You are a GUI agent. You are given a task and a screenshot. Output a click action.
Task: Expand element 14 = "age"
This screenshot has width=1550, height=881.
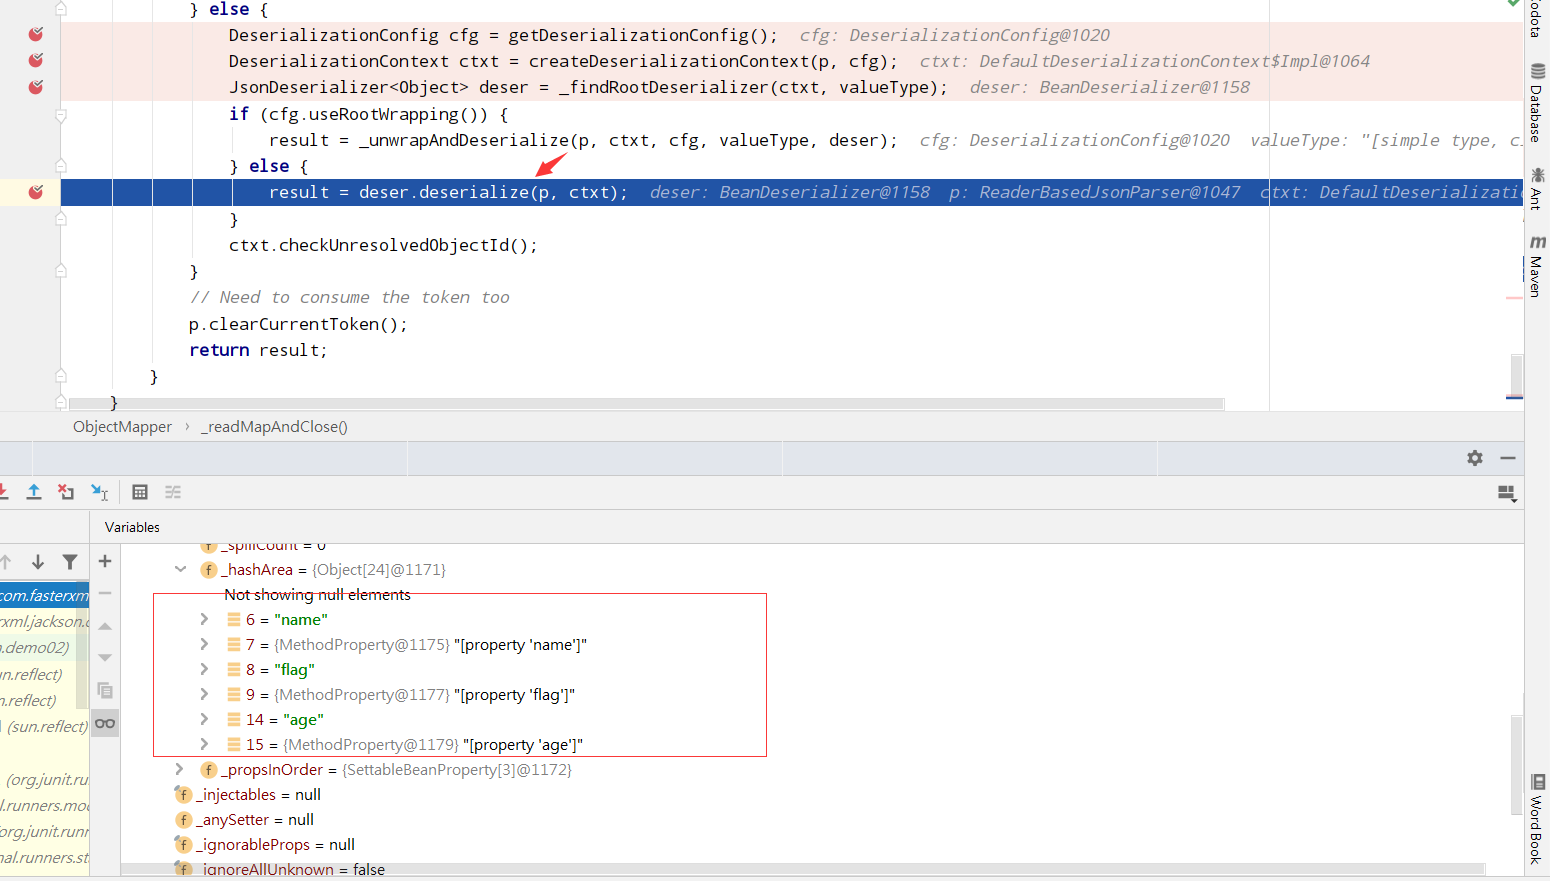pos(204,719)
